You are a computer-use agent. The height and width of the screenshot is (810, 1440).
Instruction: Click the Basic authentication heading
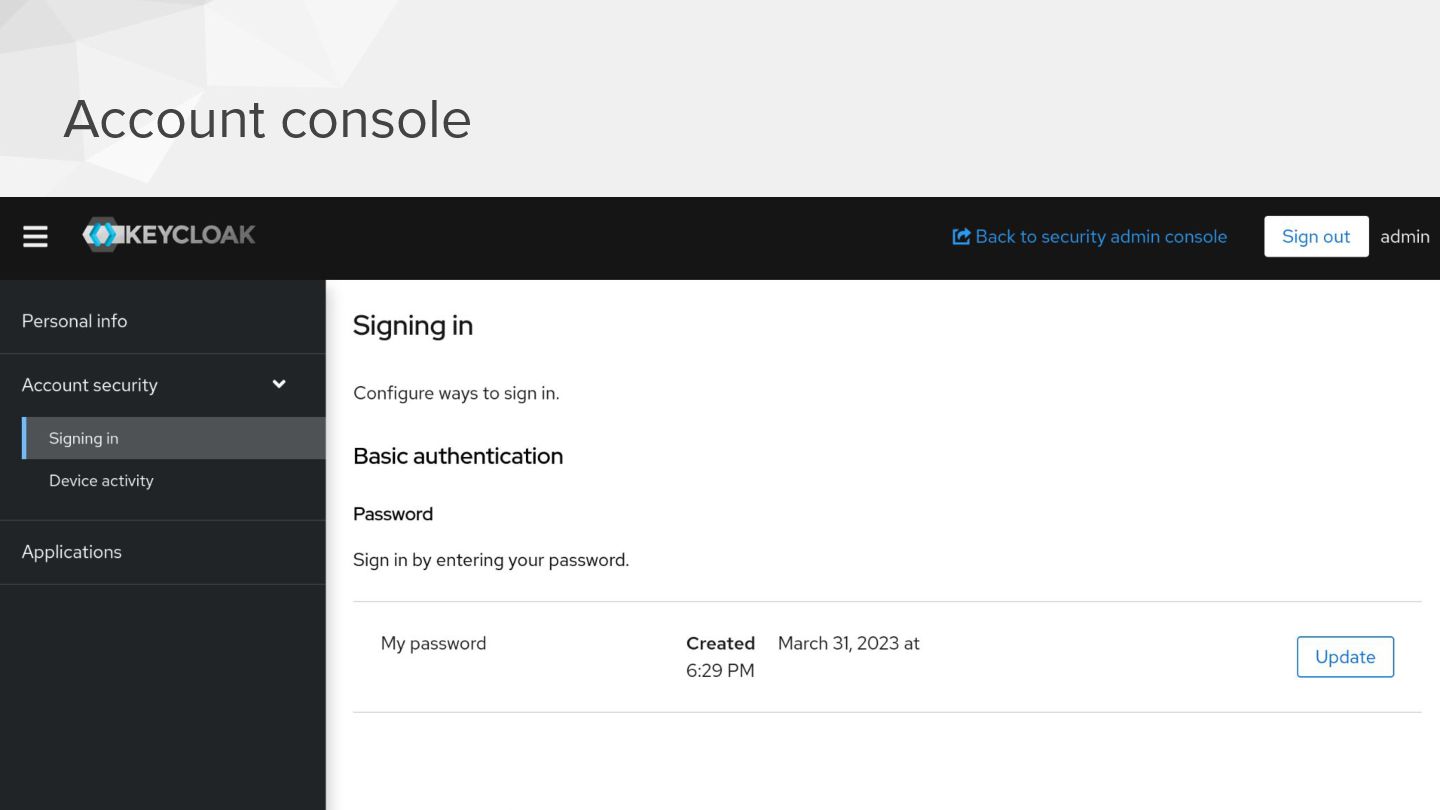coord(458,456)
